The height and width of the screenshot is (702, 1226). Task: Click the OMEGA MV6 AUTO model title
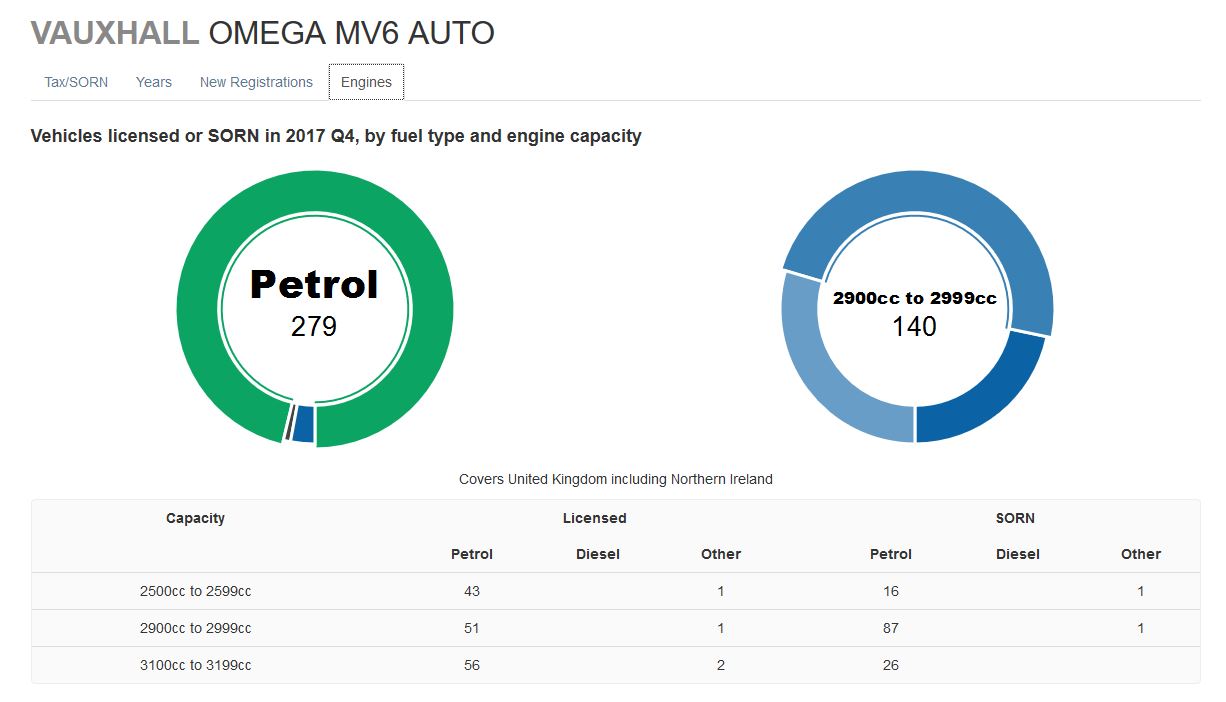click(x=351, y=33)
